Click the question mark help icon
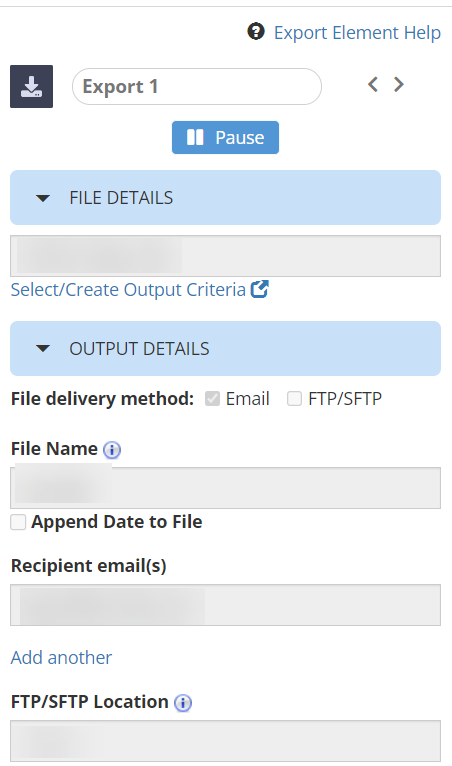The height and width of the screenshot is (766, 452). (256, 32)
